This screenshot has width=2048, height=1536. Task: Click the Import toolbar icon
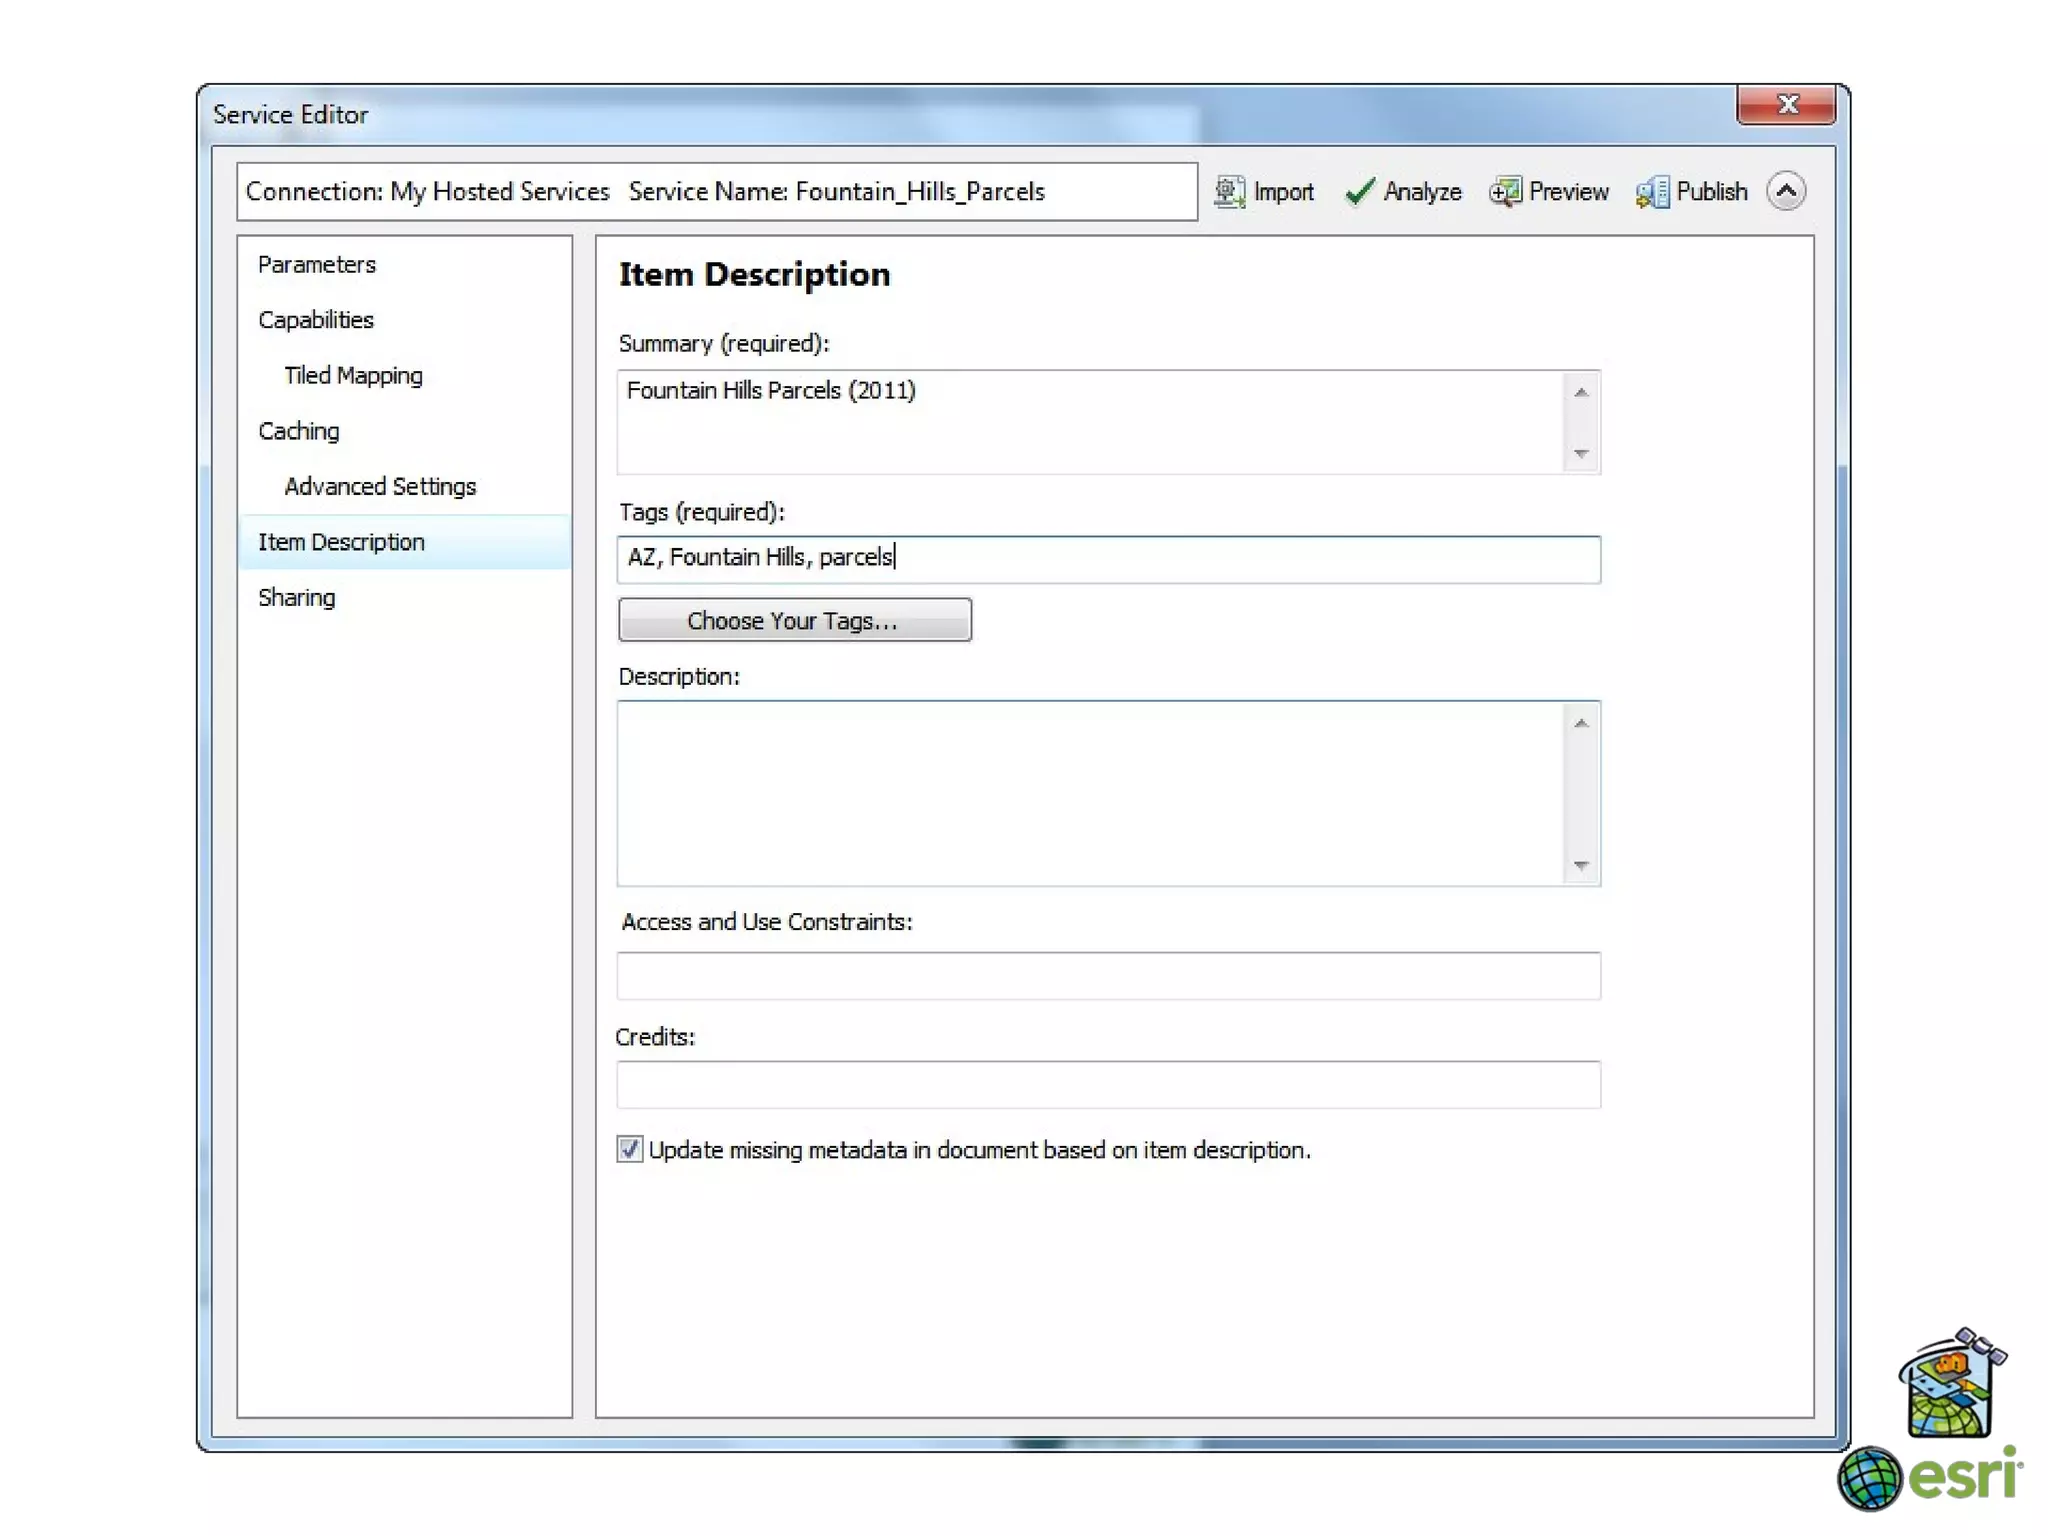(1230, 191)
